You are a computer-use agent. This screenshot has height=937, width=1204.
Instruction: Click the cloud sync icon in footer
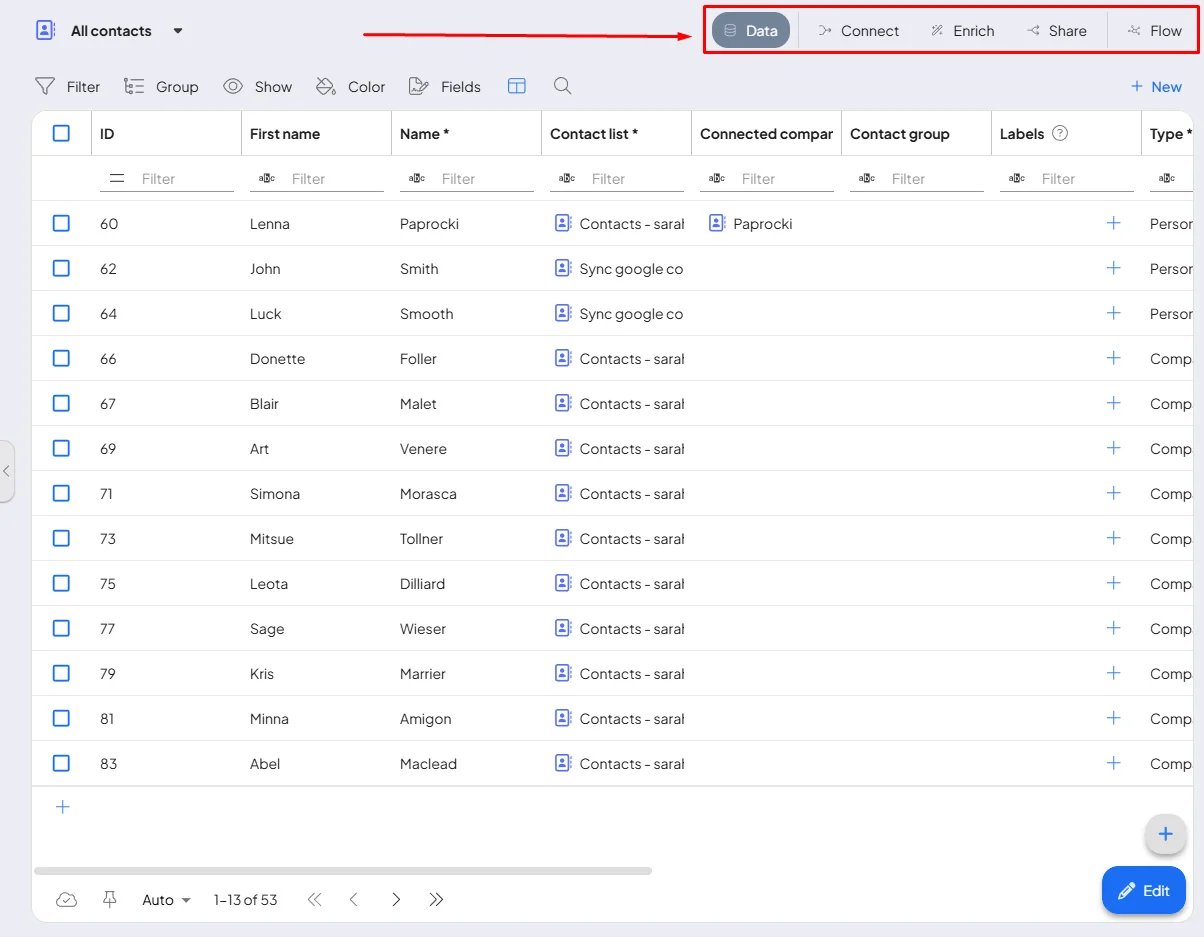tap(67, 900)
